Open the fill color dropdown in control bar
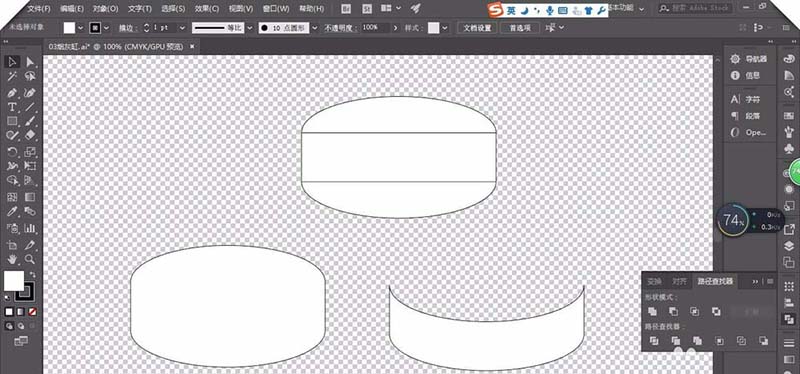The image size is (800, 374). pos(81,28)
